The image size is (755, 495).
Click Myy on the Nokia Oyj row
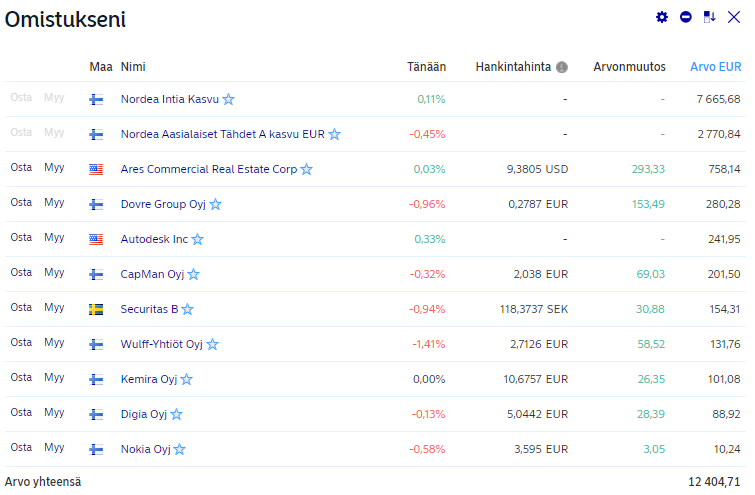pos(54,448)
